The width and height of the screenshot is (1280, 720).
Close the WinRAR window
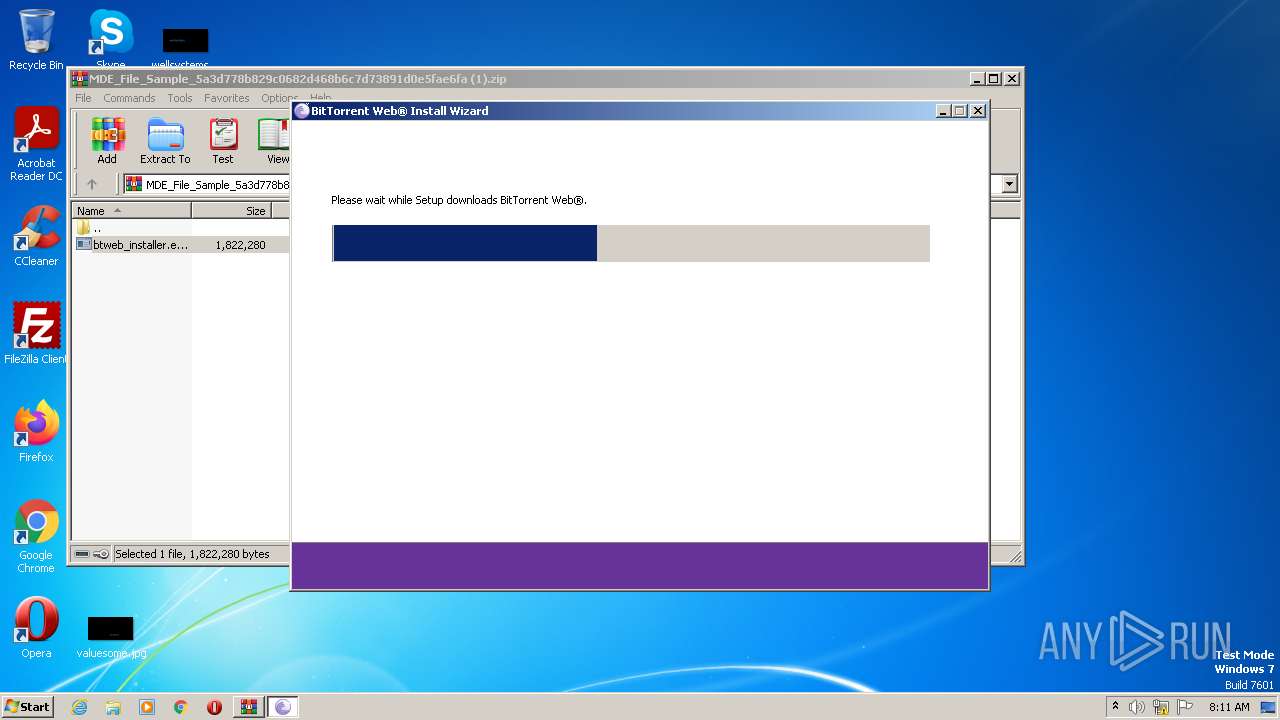pyautogui.click(x=1012, y=79)
